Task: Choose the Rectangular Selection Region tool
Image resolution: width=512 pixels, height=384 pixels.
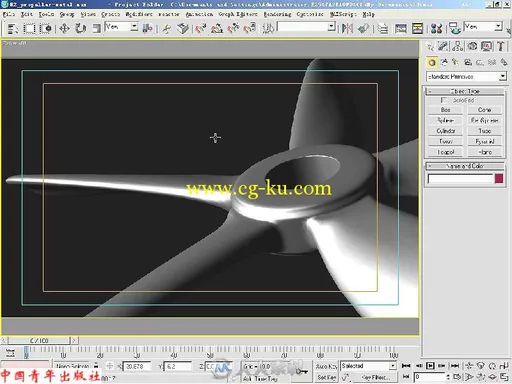Action: tap(29, 29)
